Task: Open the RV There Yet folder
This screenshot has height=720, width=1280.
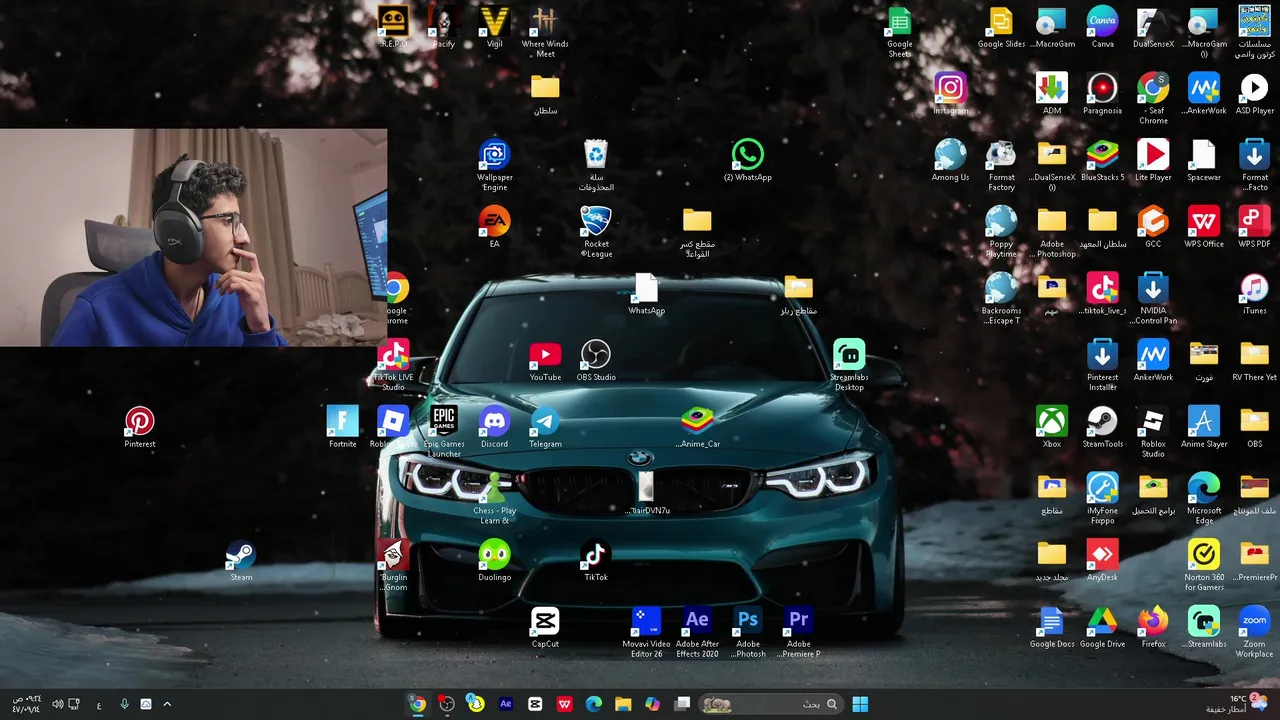Action: 1254,360
